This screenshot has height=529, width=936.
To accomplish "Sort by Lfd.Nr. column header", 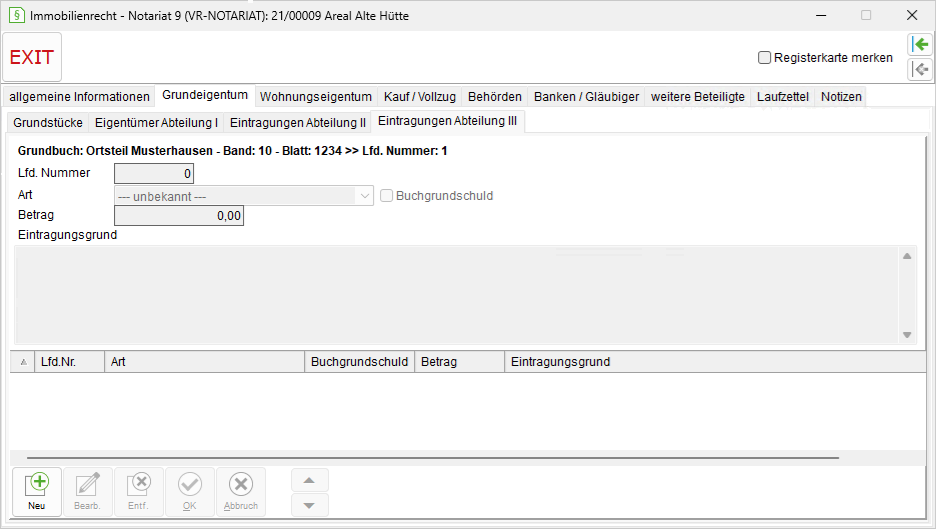I will 69,362.
